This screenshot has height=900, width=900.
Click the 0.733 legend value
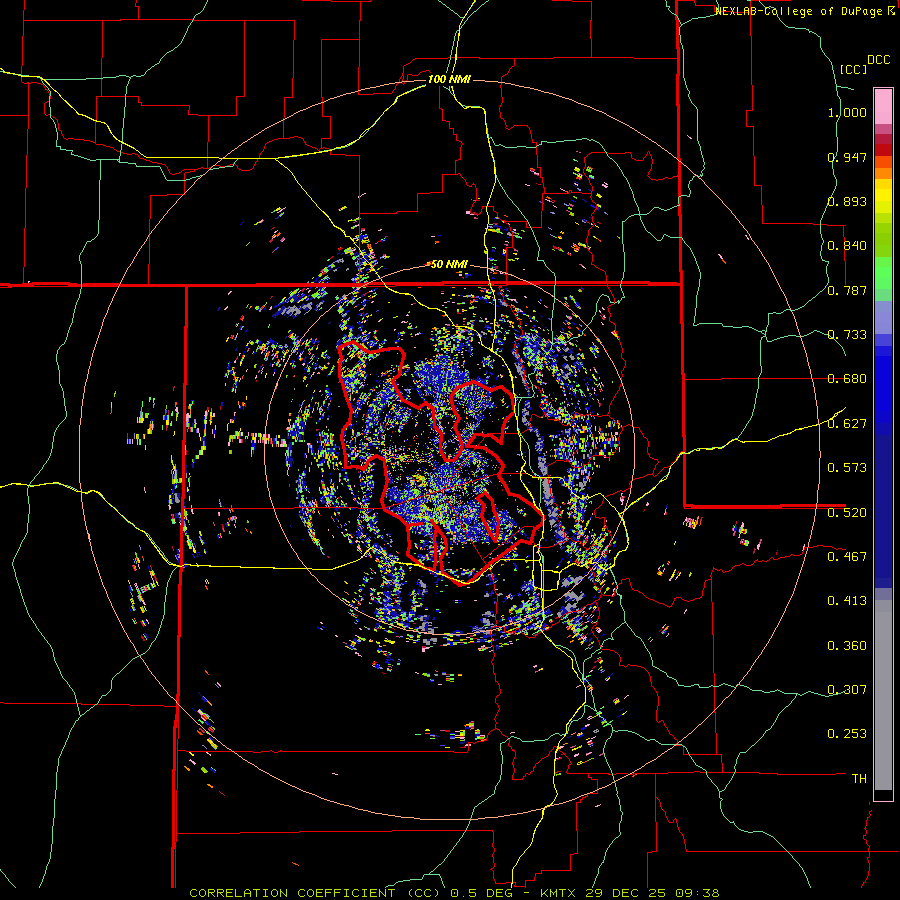point(847,335)
